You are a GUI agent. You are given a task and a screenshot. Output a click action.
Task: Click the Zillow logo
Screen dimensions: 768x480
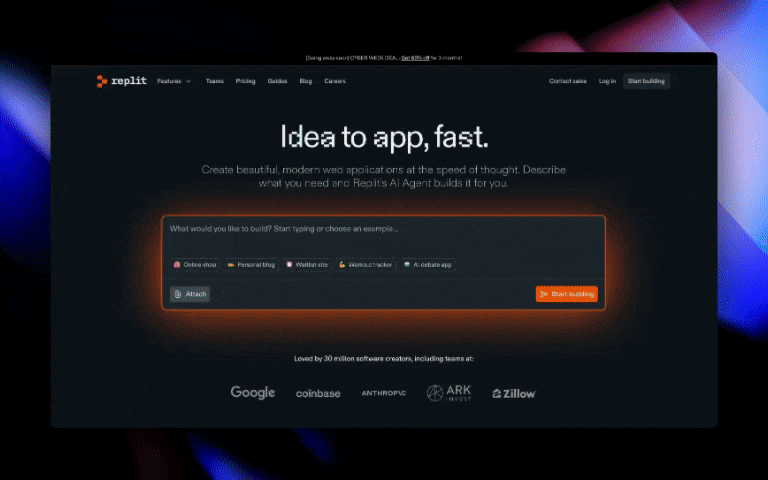click(514, 393)
